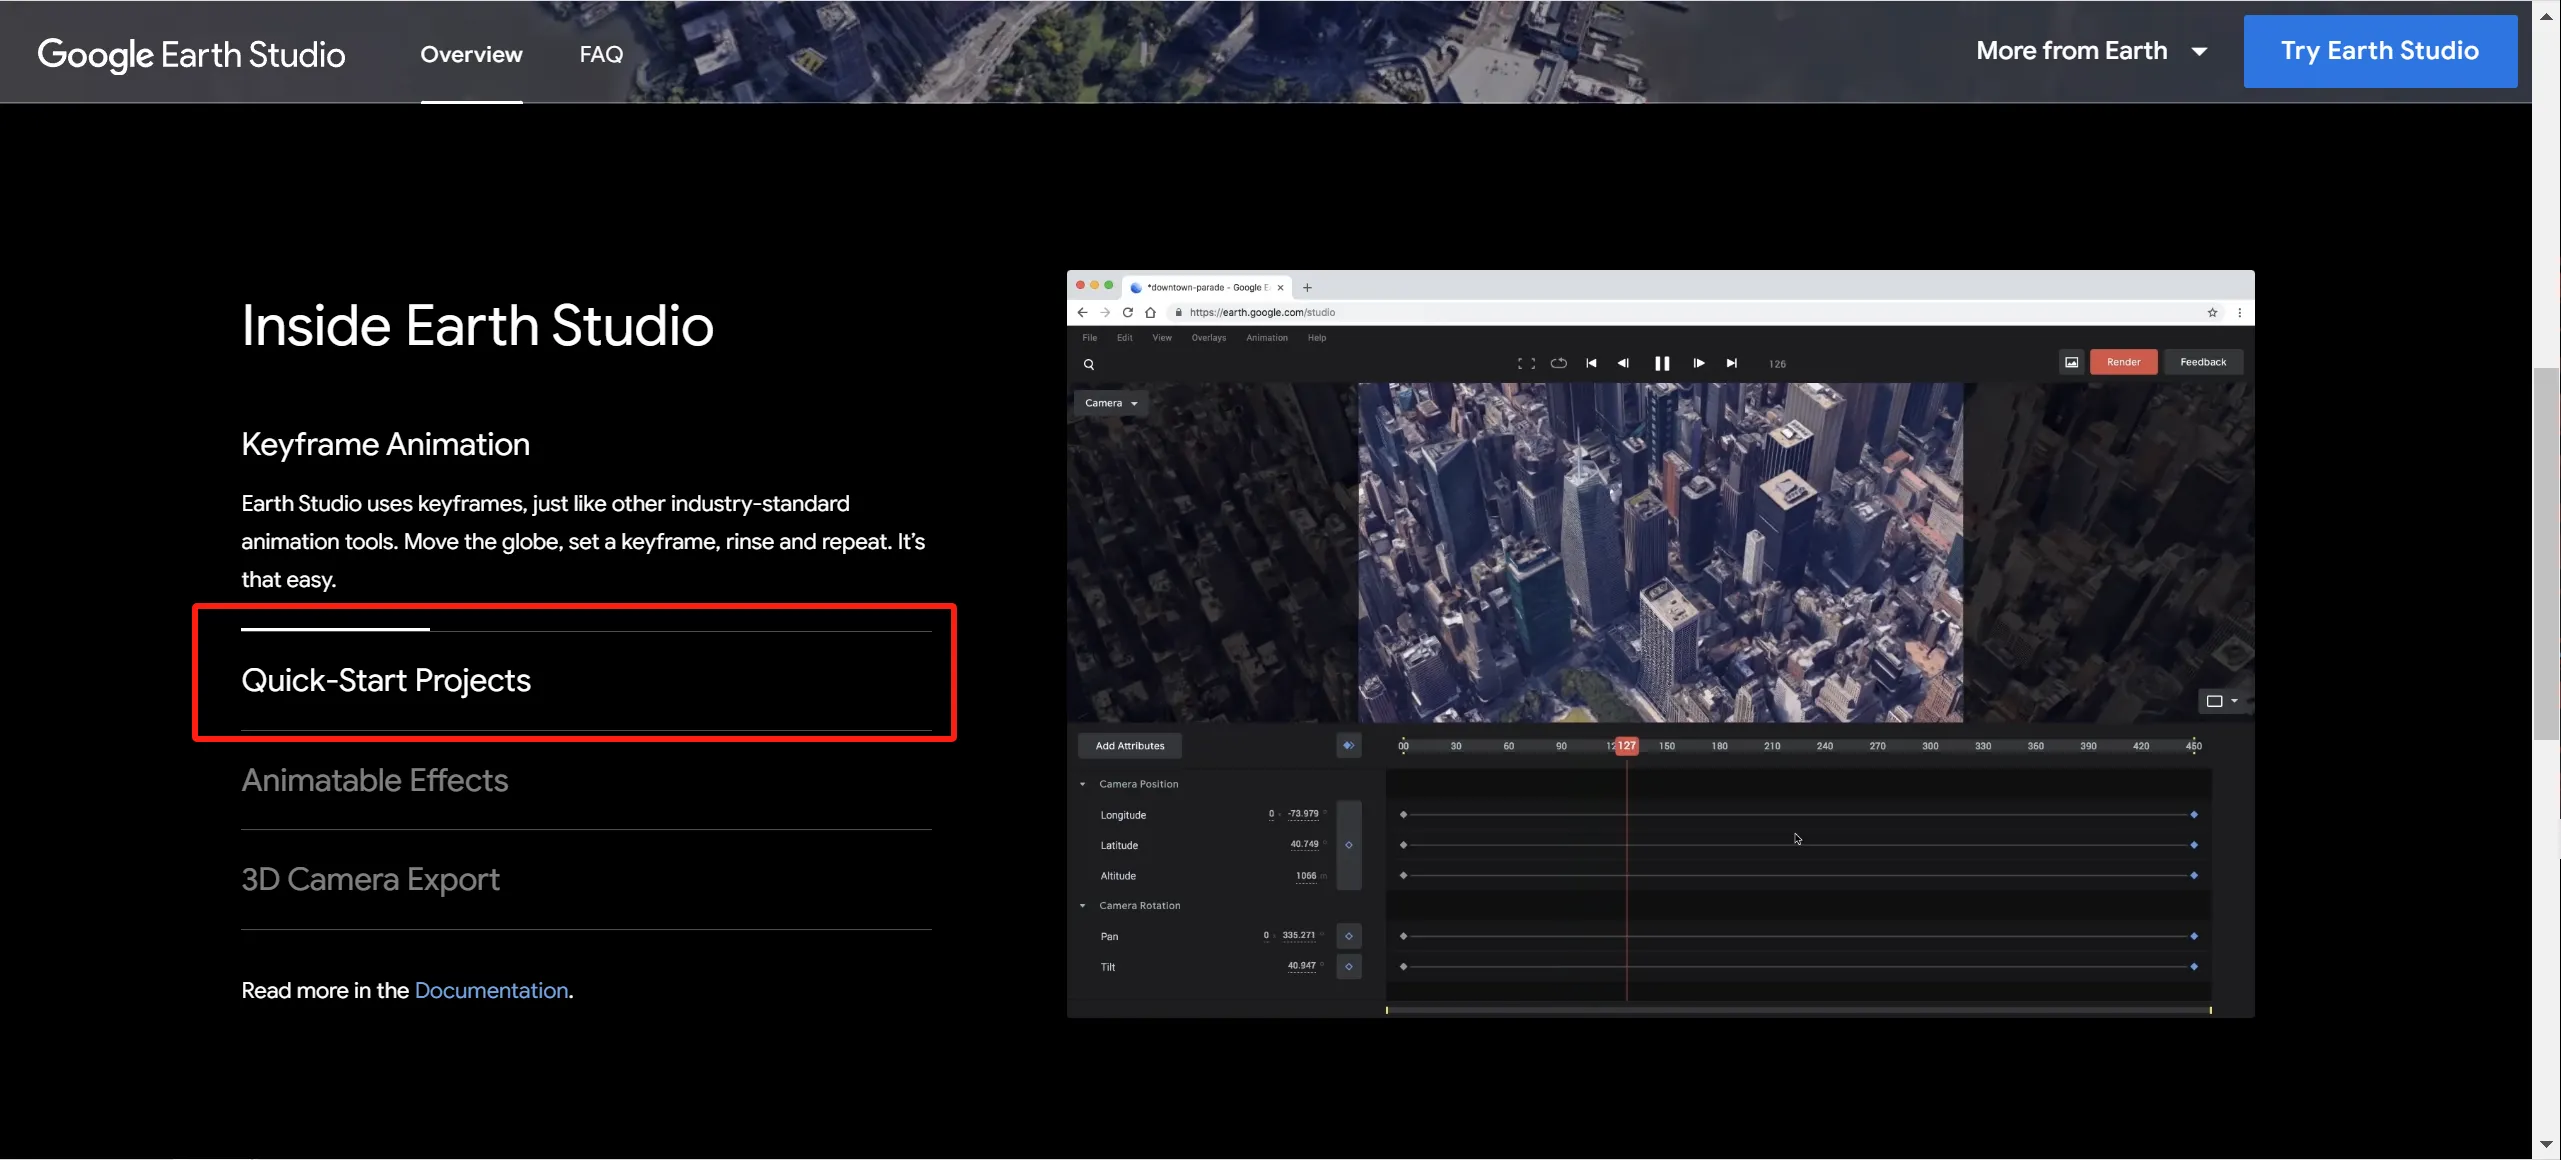This screenshot has height=1160, width=2561.
Task: Click the Pan value 335.271
Action: tap(1298, 936)
